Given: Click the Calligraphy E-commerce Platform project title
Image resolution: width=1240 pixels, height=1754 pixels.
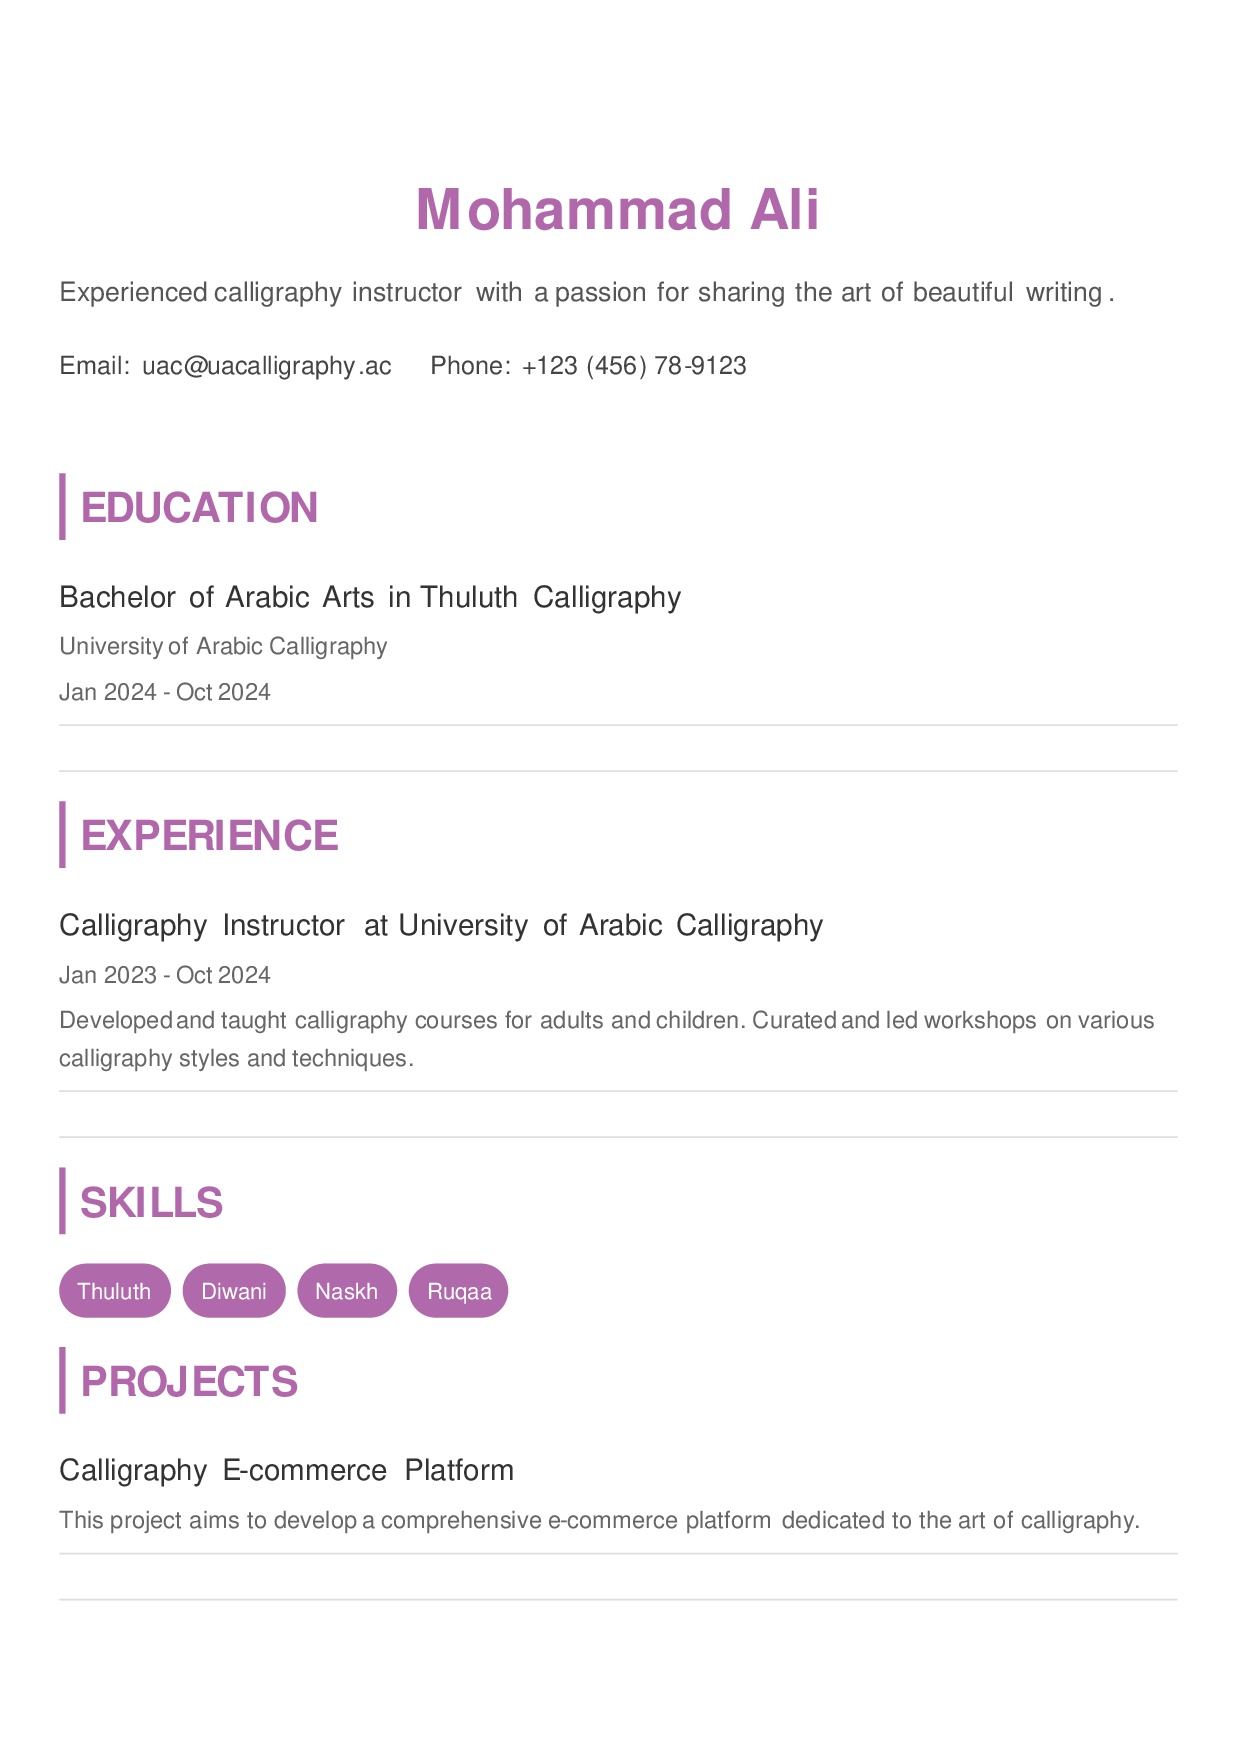Looking at the screenshot, I should point(287,1470).
